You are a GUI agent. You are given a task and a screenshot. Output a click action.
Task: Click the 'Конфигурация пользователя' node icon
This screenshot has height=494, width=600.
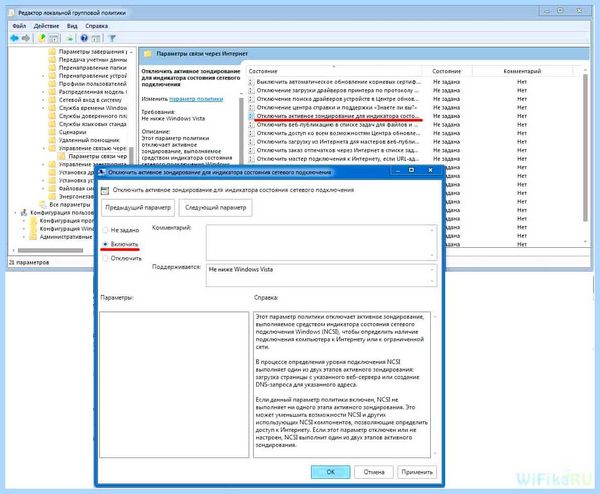click(24, 212)
